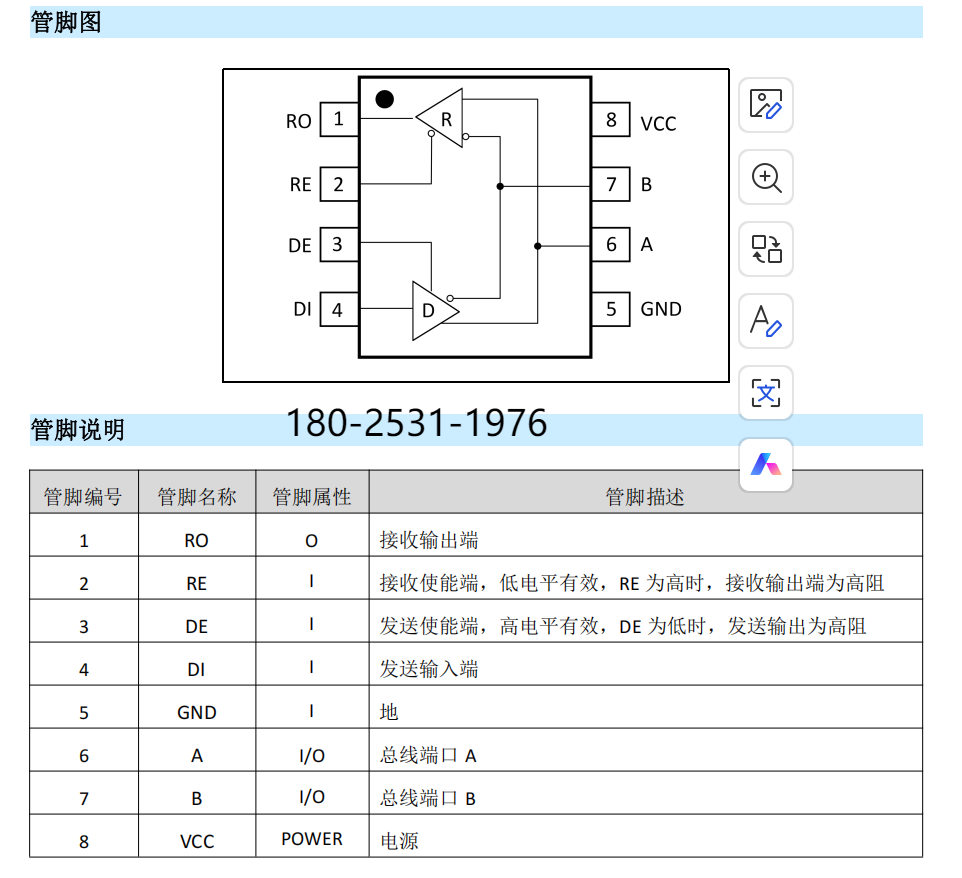The width and height of the screenshot is (962, 878).
Task: Click the VCC label beside pin 8
Action: [658, 124]
